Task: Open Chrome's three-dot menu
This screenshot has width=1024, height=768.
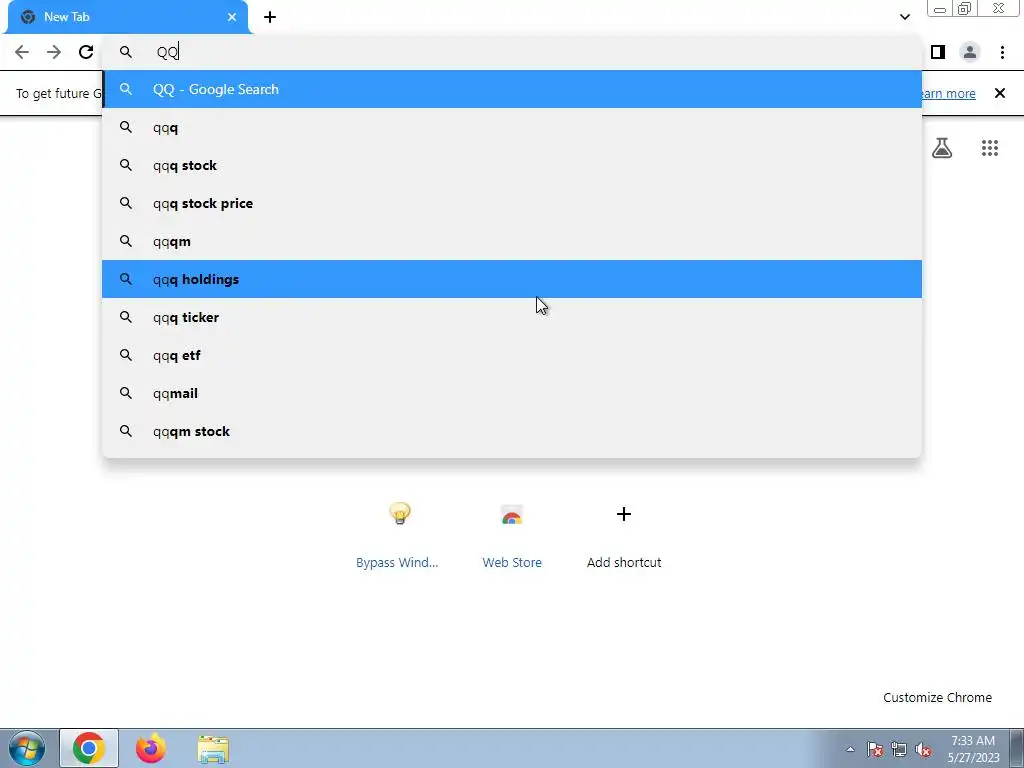Action: tap(1002, 52)
